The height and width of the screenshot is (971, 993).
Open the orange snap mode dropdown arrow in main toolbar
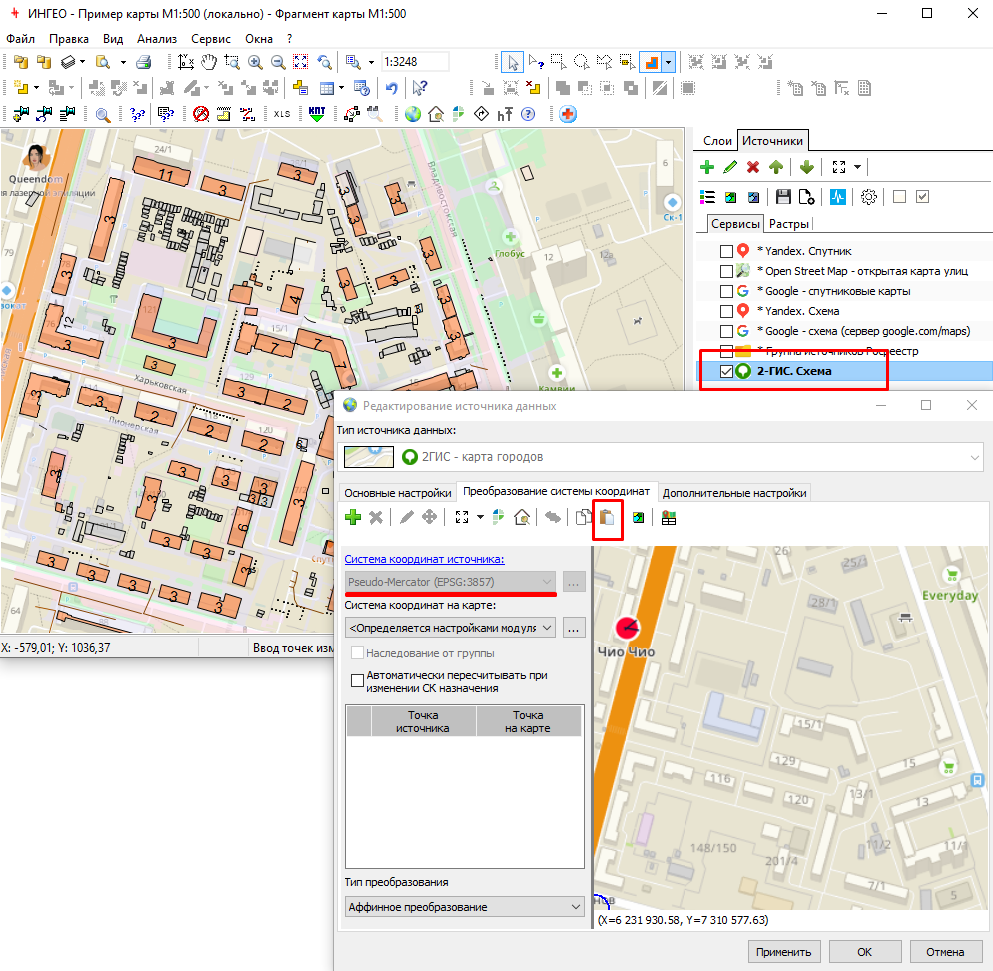(x=669, y=62)
